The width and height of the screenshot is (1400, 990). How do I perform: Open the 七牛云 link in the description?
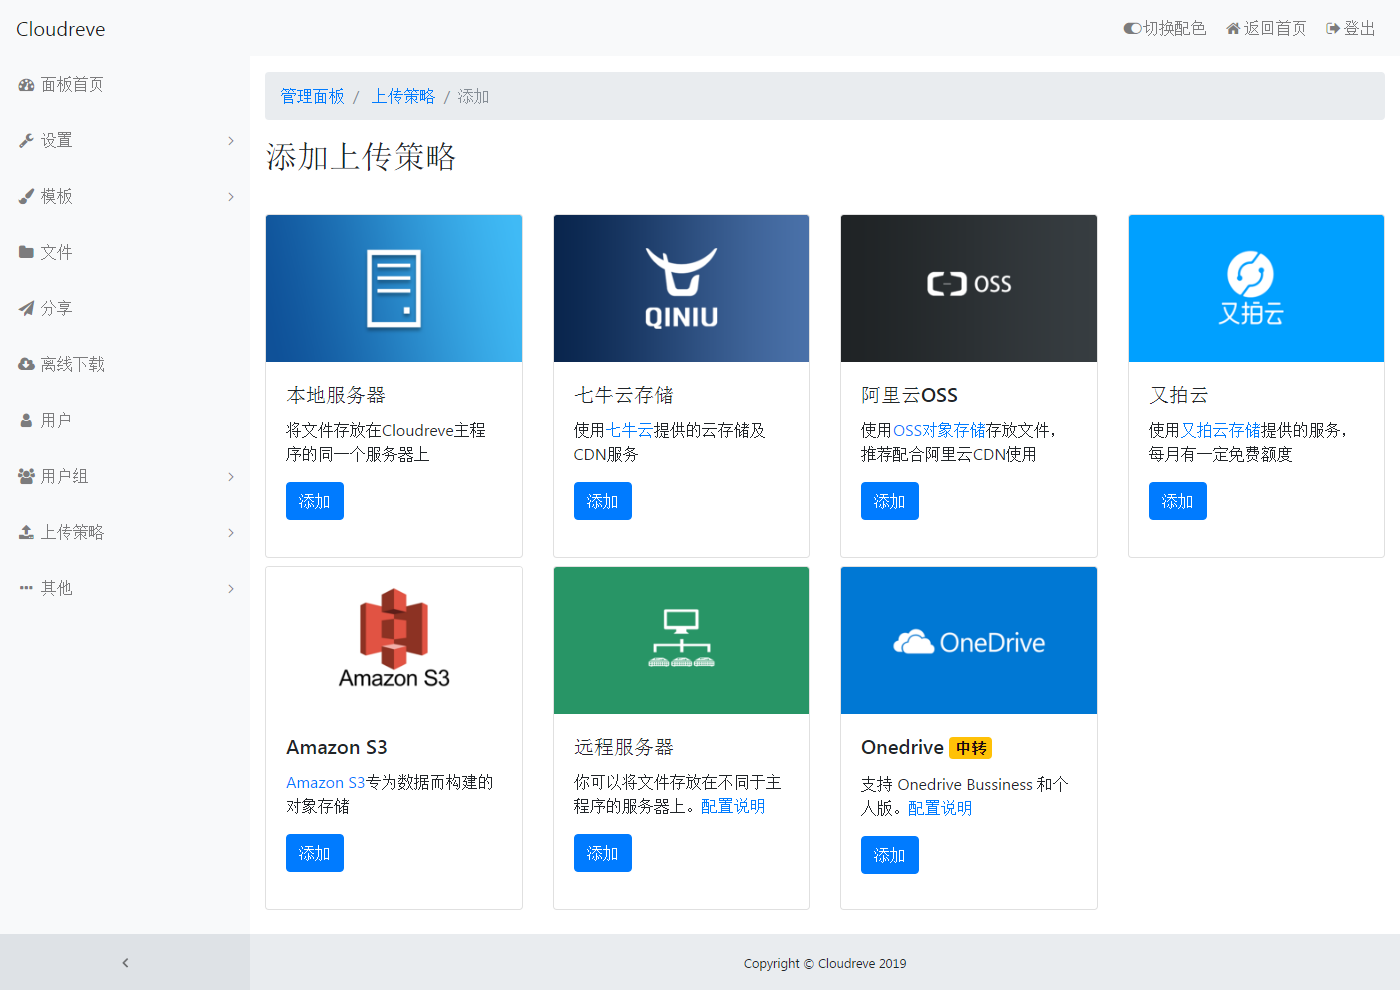(x=630, y=430)
